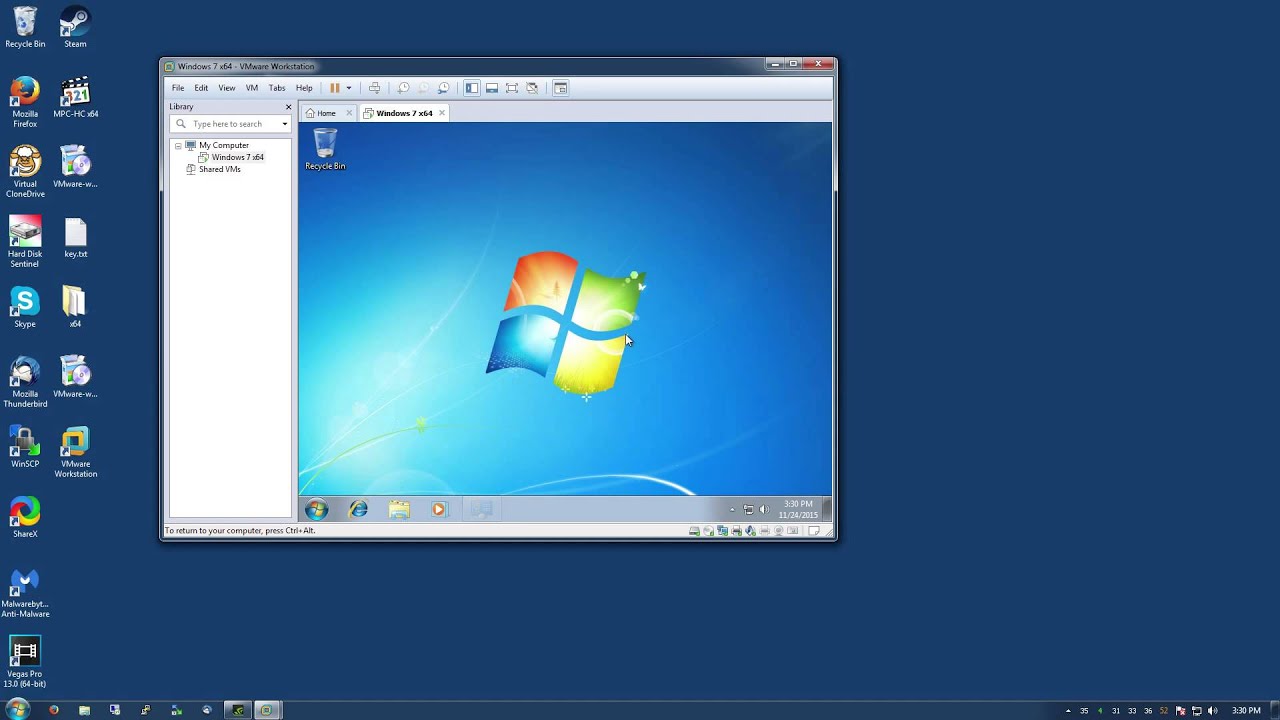
Task: Select the key.txt file on desktop
Action: [x=75, y=238]
